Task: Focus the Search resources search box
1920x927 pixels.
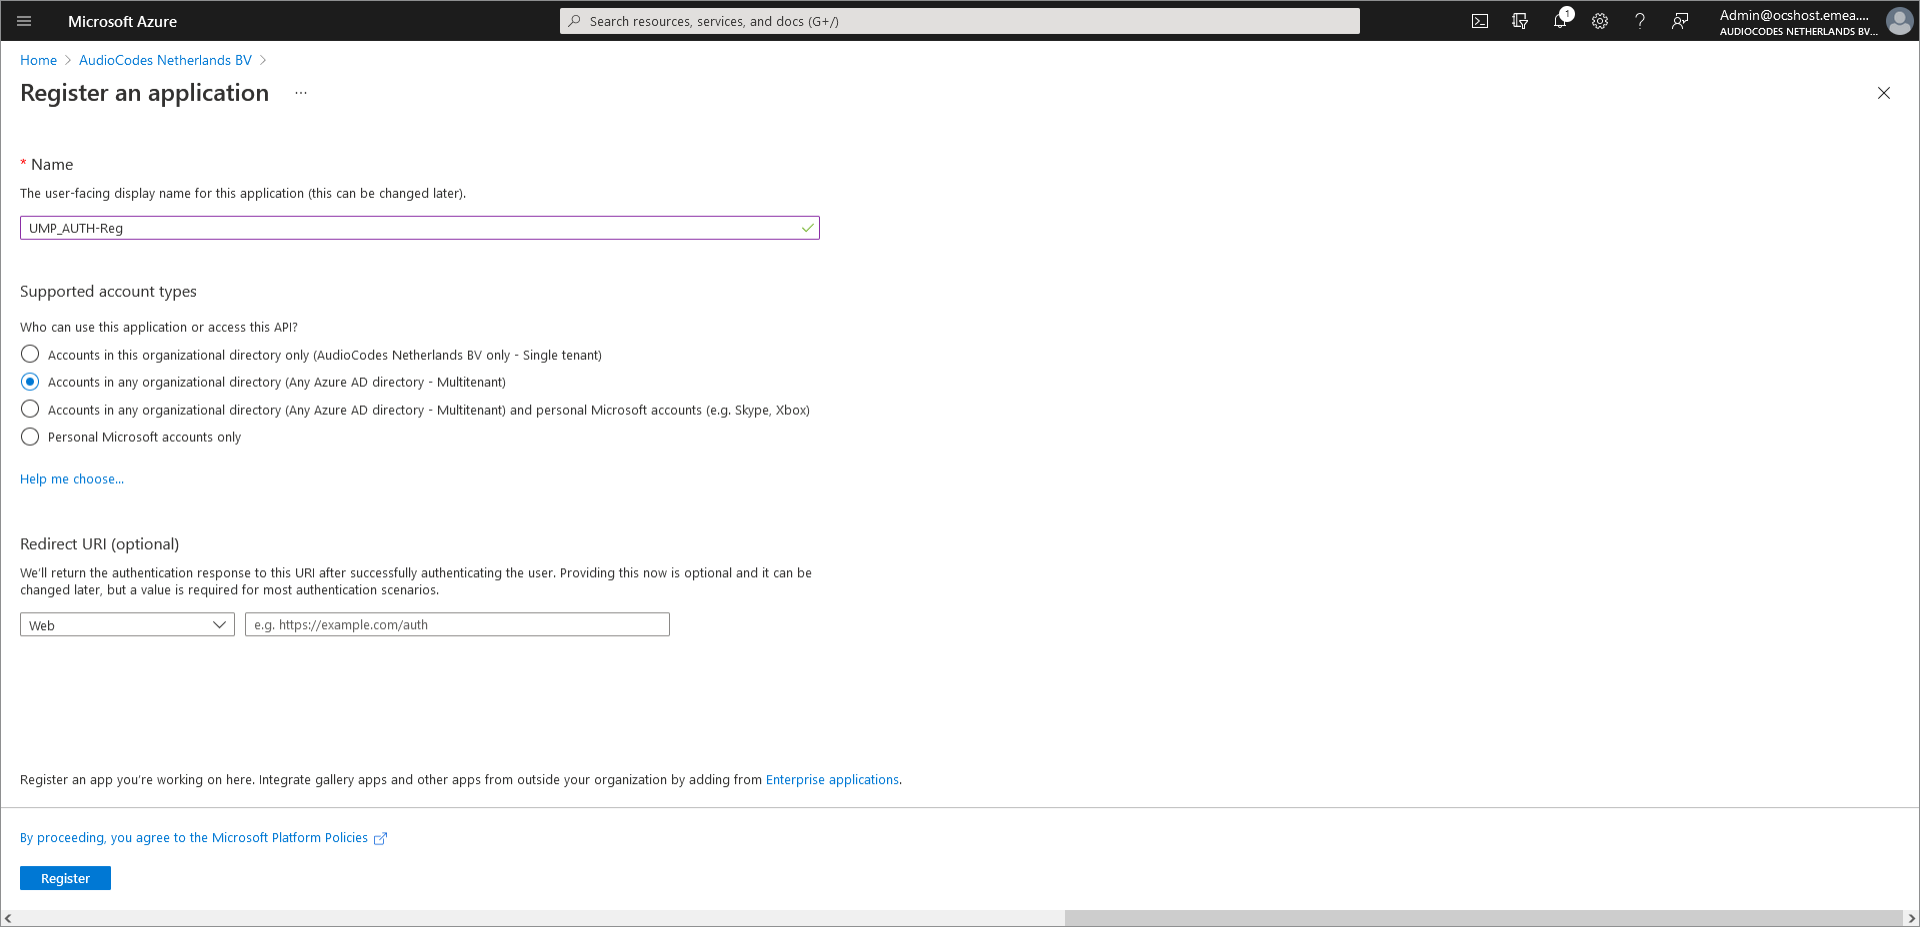Action: pos(960,21)
